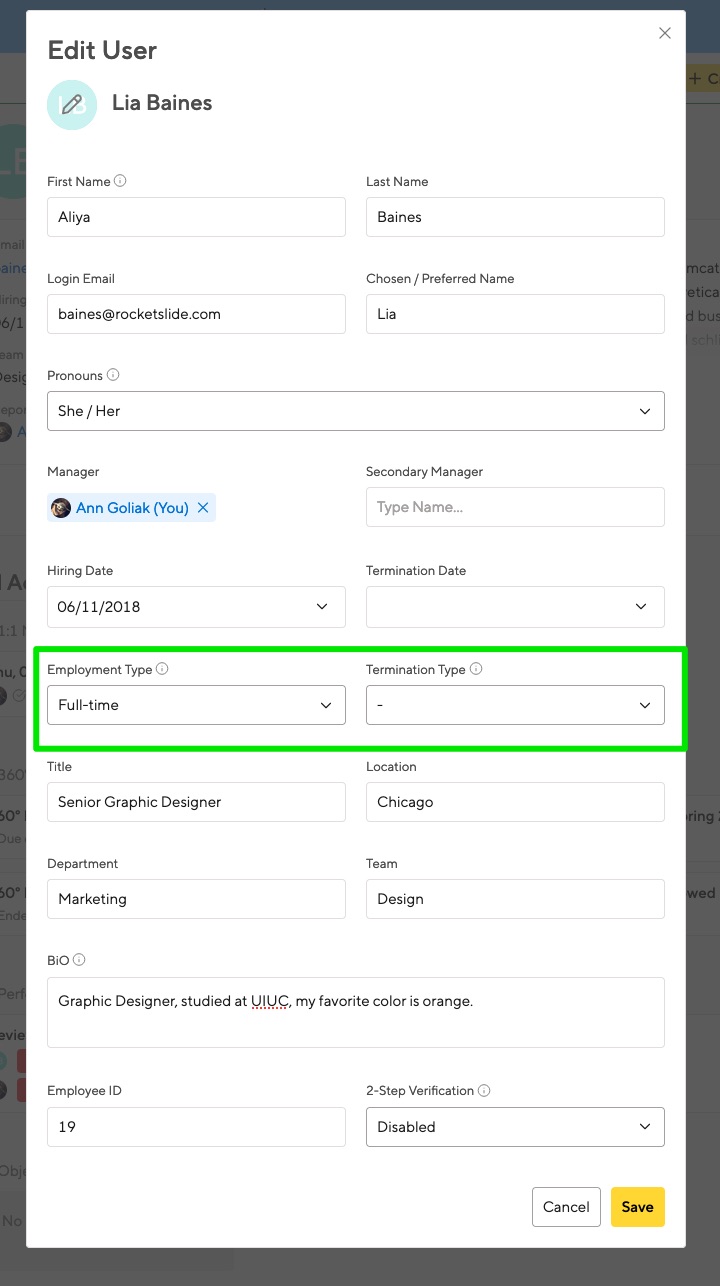This screenshot has width=720, height=1286.
Task: Click the Employee ID input field
Action: pos(196,1126)
